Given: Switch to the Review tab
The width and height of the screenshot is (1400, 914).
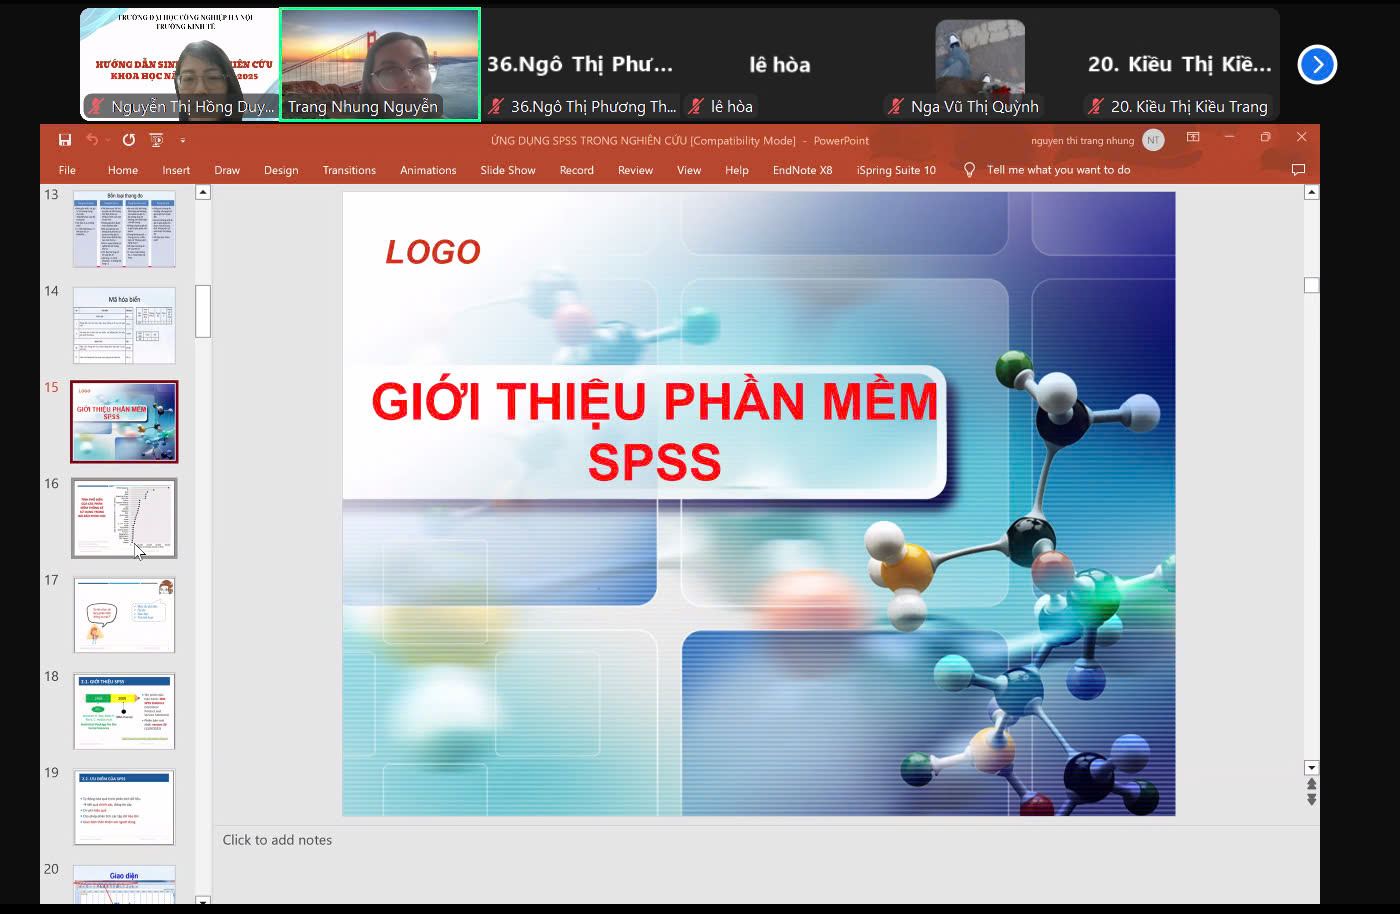Looking at the screenshot, I should pyautogui.click(x=635, y=170).
